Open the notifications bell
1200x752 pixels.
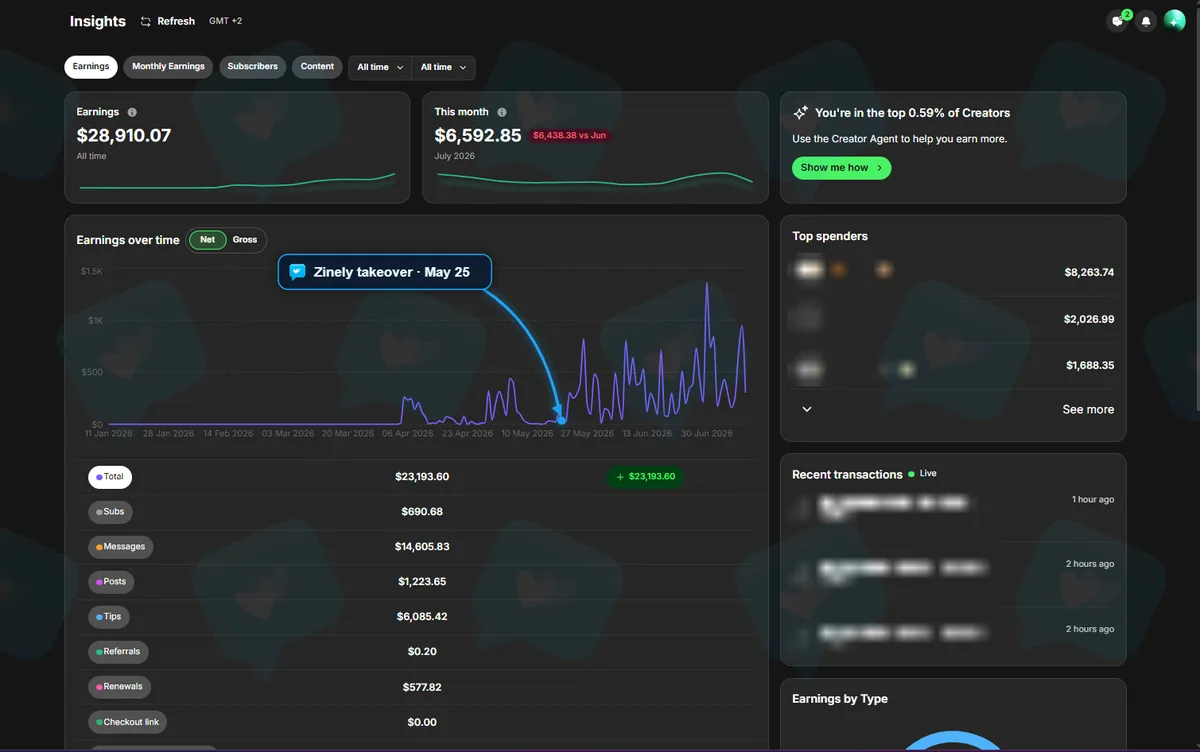(x=1146, y=21)
